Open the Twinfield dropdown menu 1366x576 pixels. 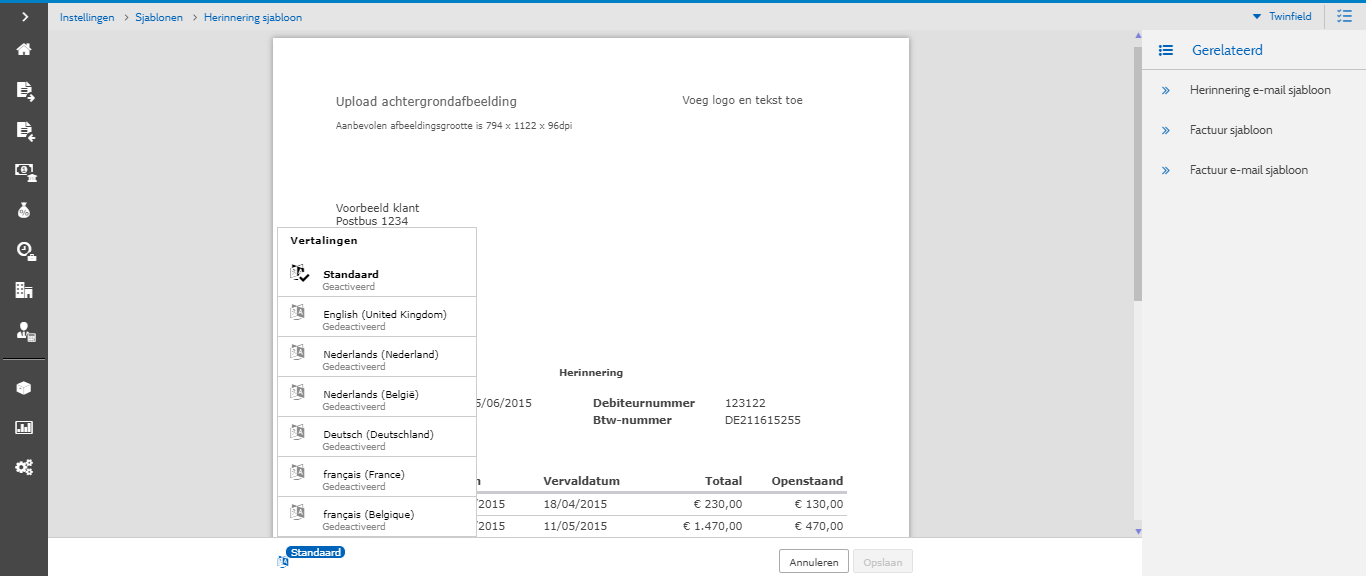(1283, 17)
